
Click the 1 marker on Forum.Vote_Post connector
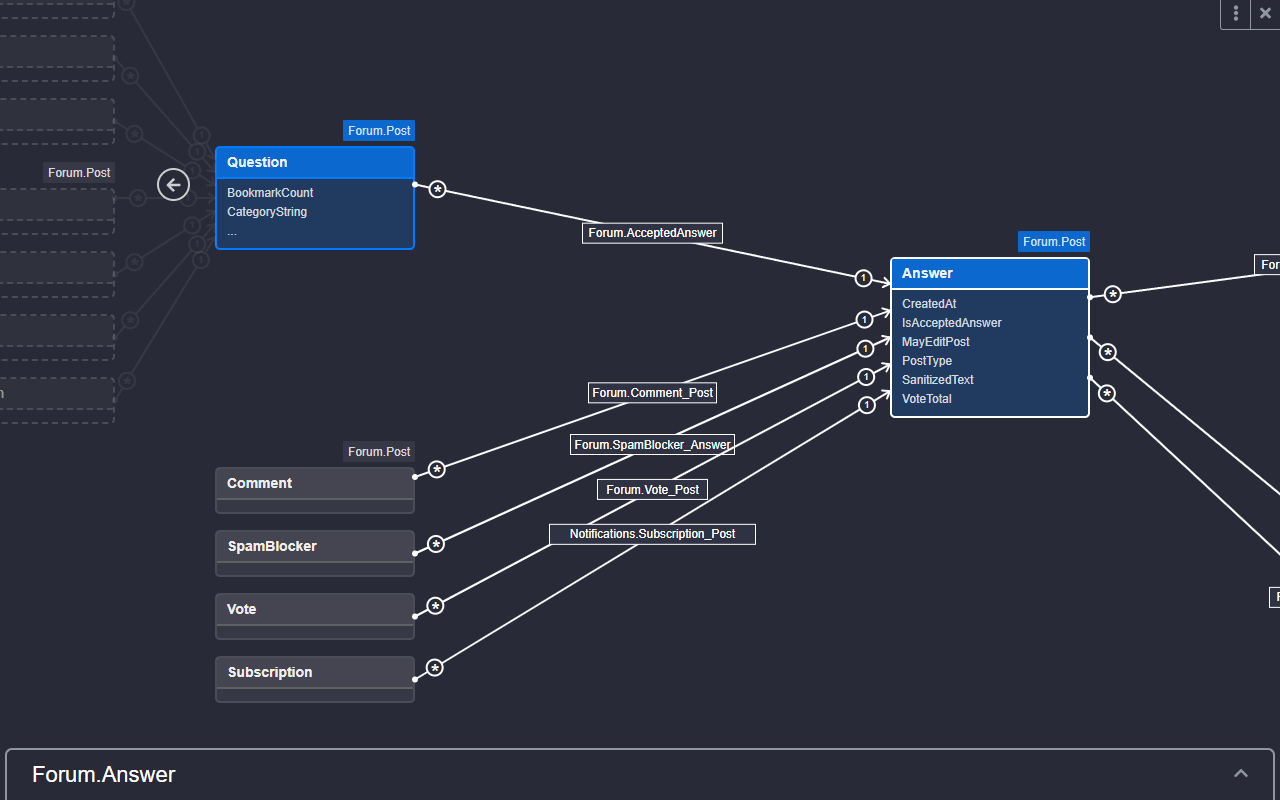point(865,377)
